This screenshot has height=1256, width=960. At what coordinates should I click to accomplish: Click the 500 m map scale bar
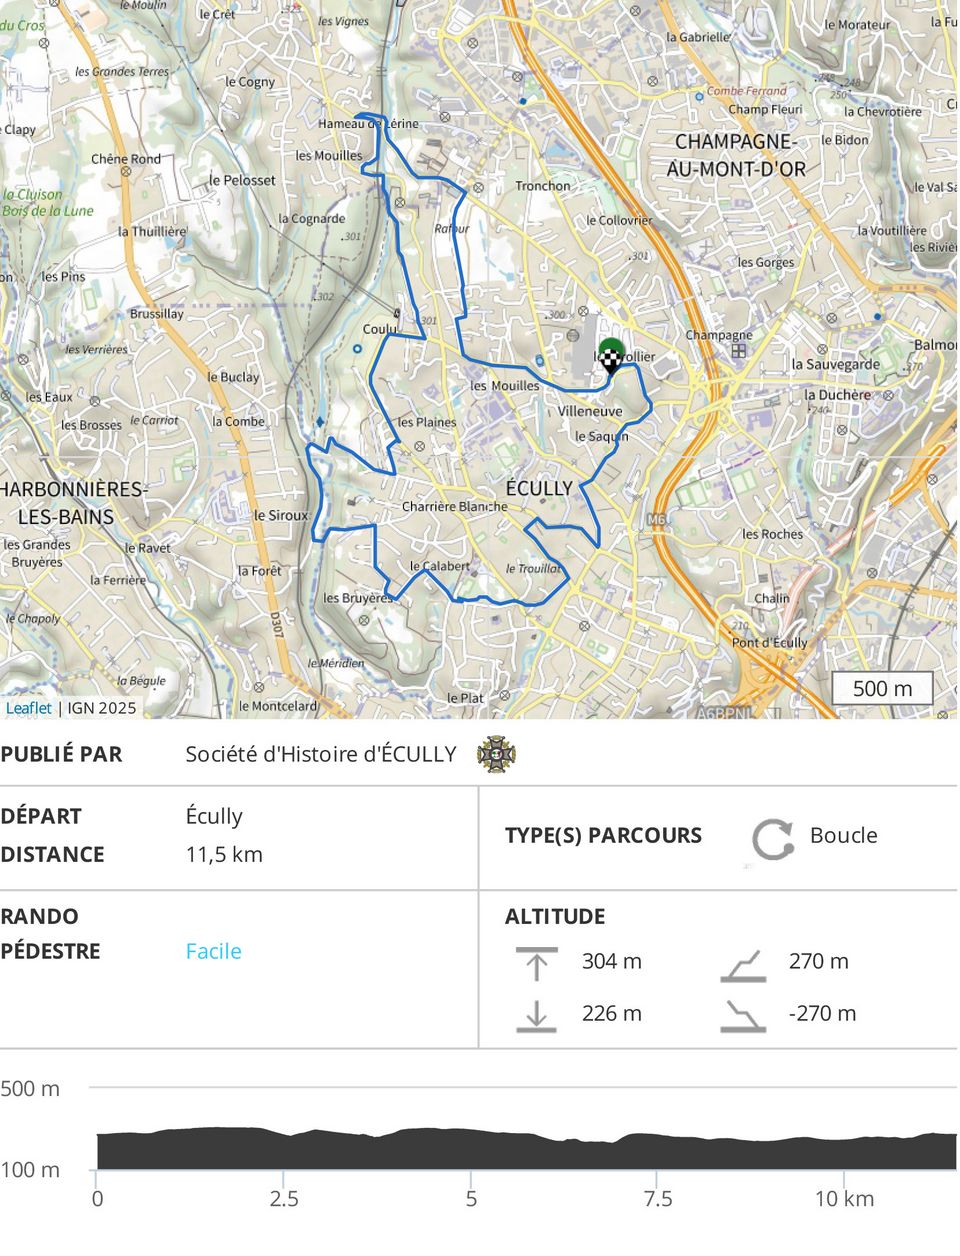click(882, 688)
